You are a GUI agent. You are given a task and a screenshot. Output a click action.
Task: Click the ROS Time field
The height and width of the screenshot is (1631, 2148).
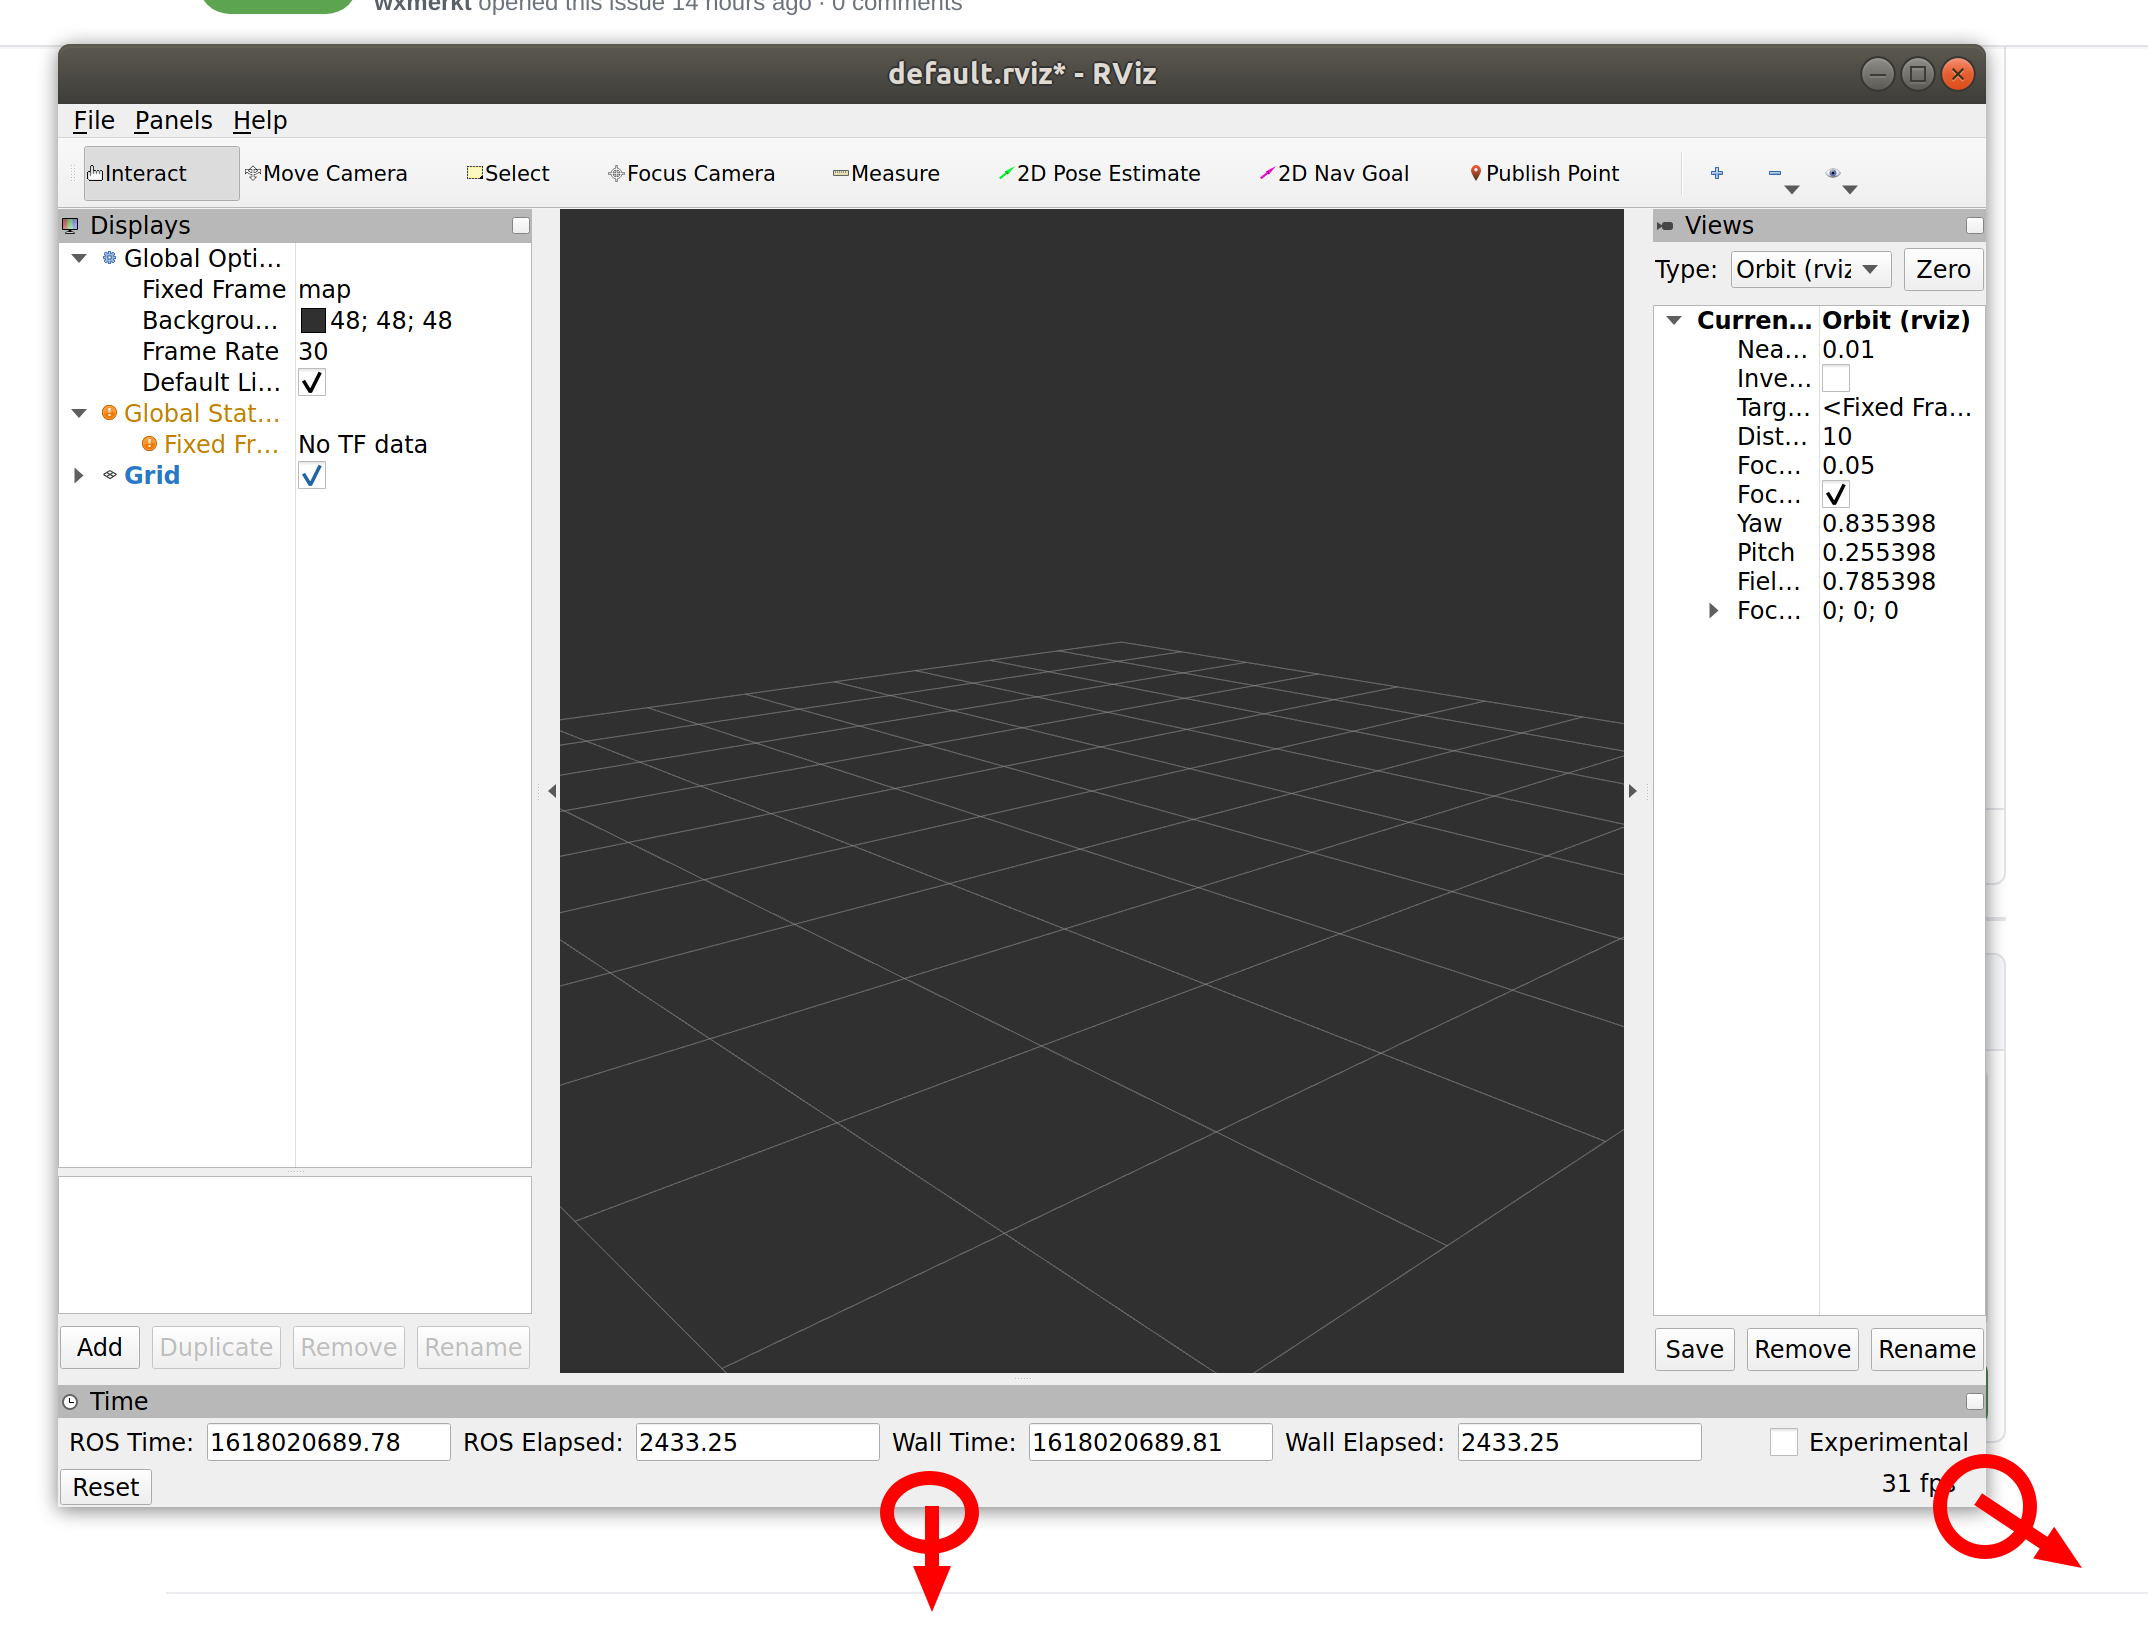328,1442
